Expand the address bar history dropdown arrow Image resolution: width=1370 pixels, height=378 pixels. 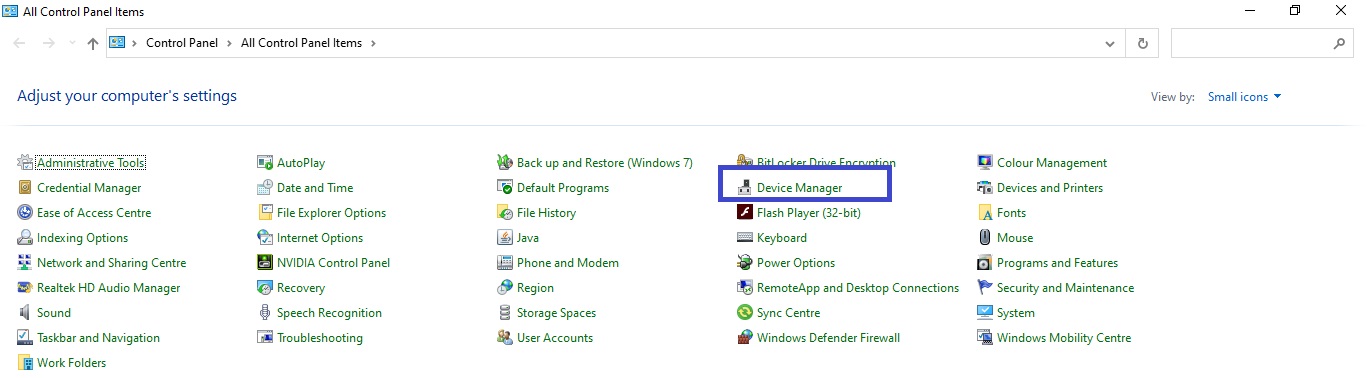[x=1110, y=44]
